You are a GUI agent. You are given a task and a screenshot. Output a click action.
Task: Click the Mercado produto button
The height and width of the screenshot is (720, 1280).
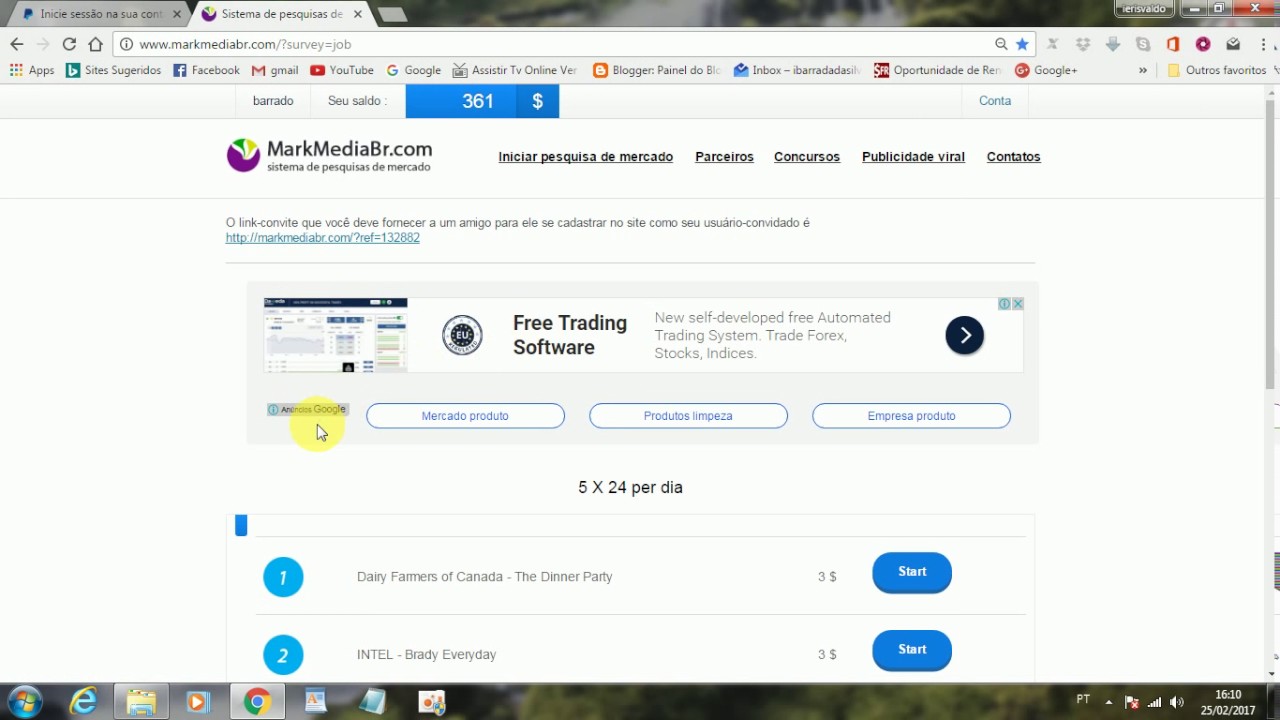click(465, 416)
